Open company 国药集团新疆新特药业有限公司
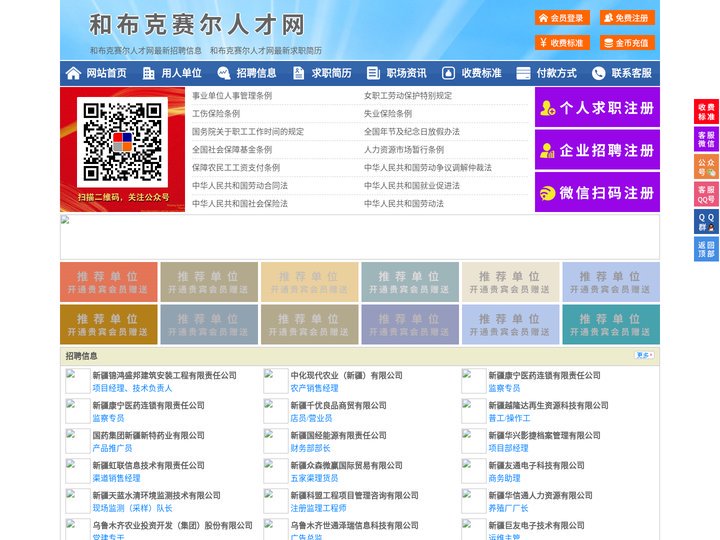Screen dimensions: 720x540 148,435
